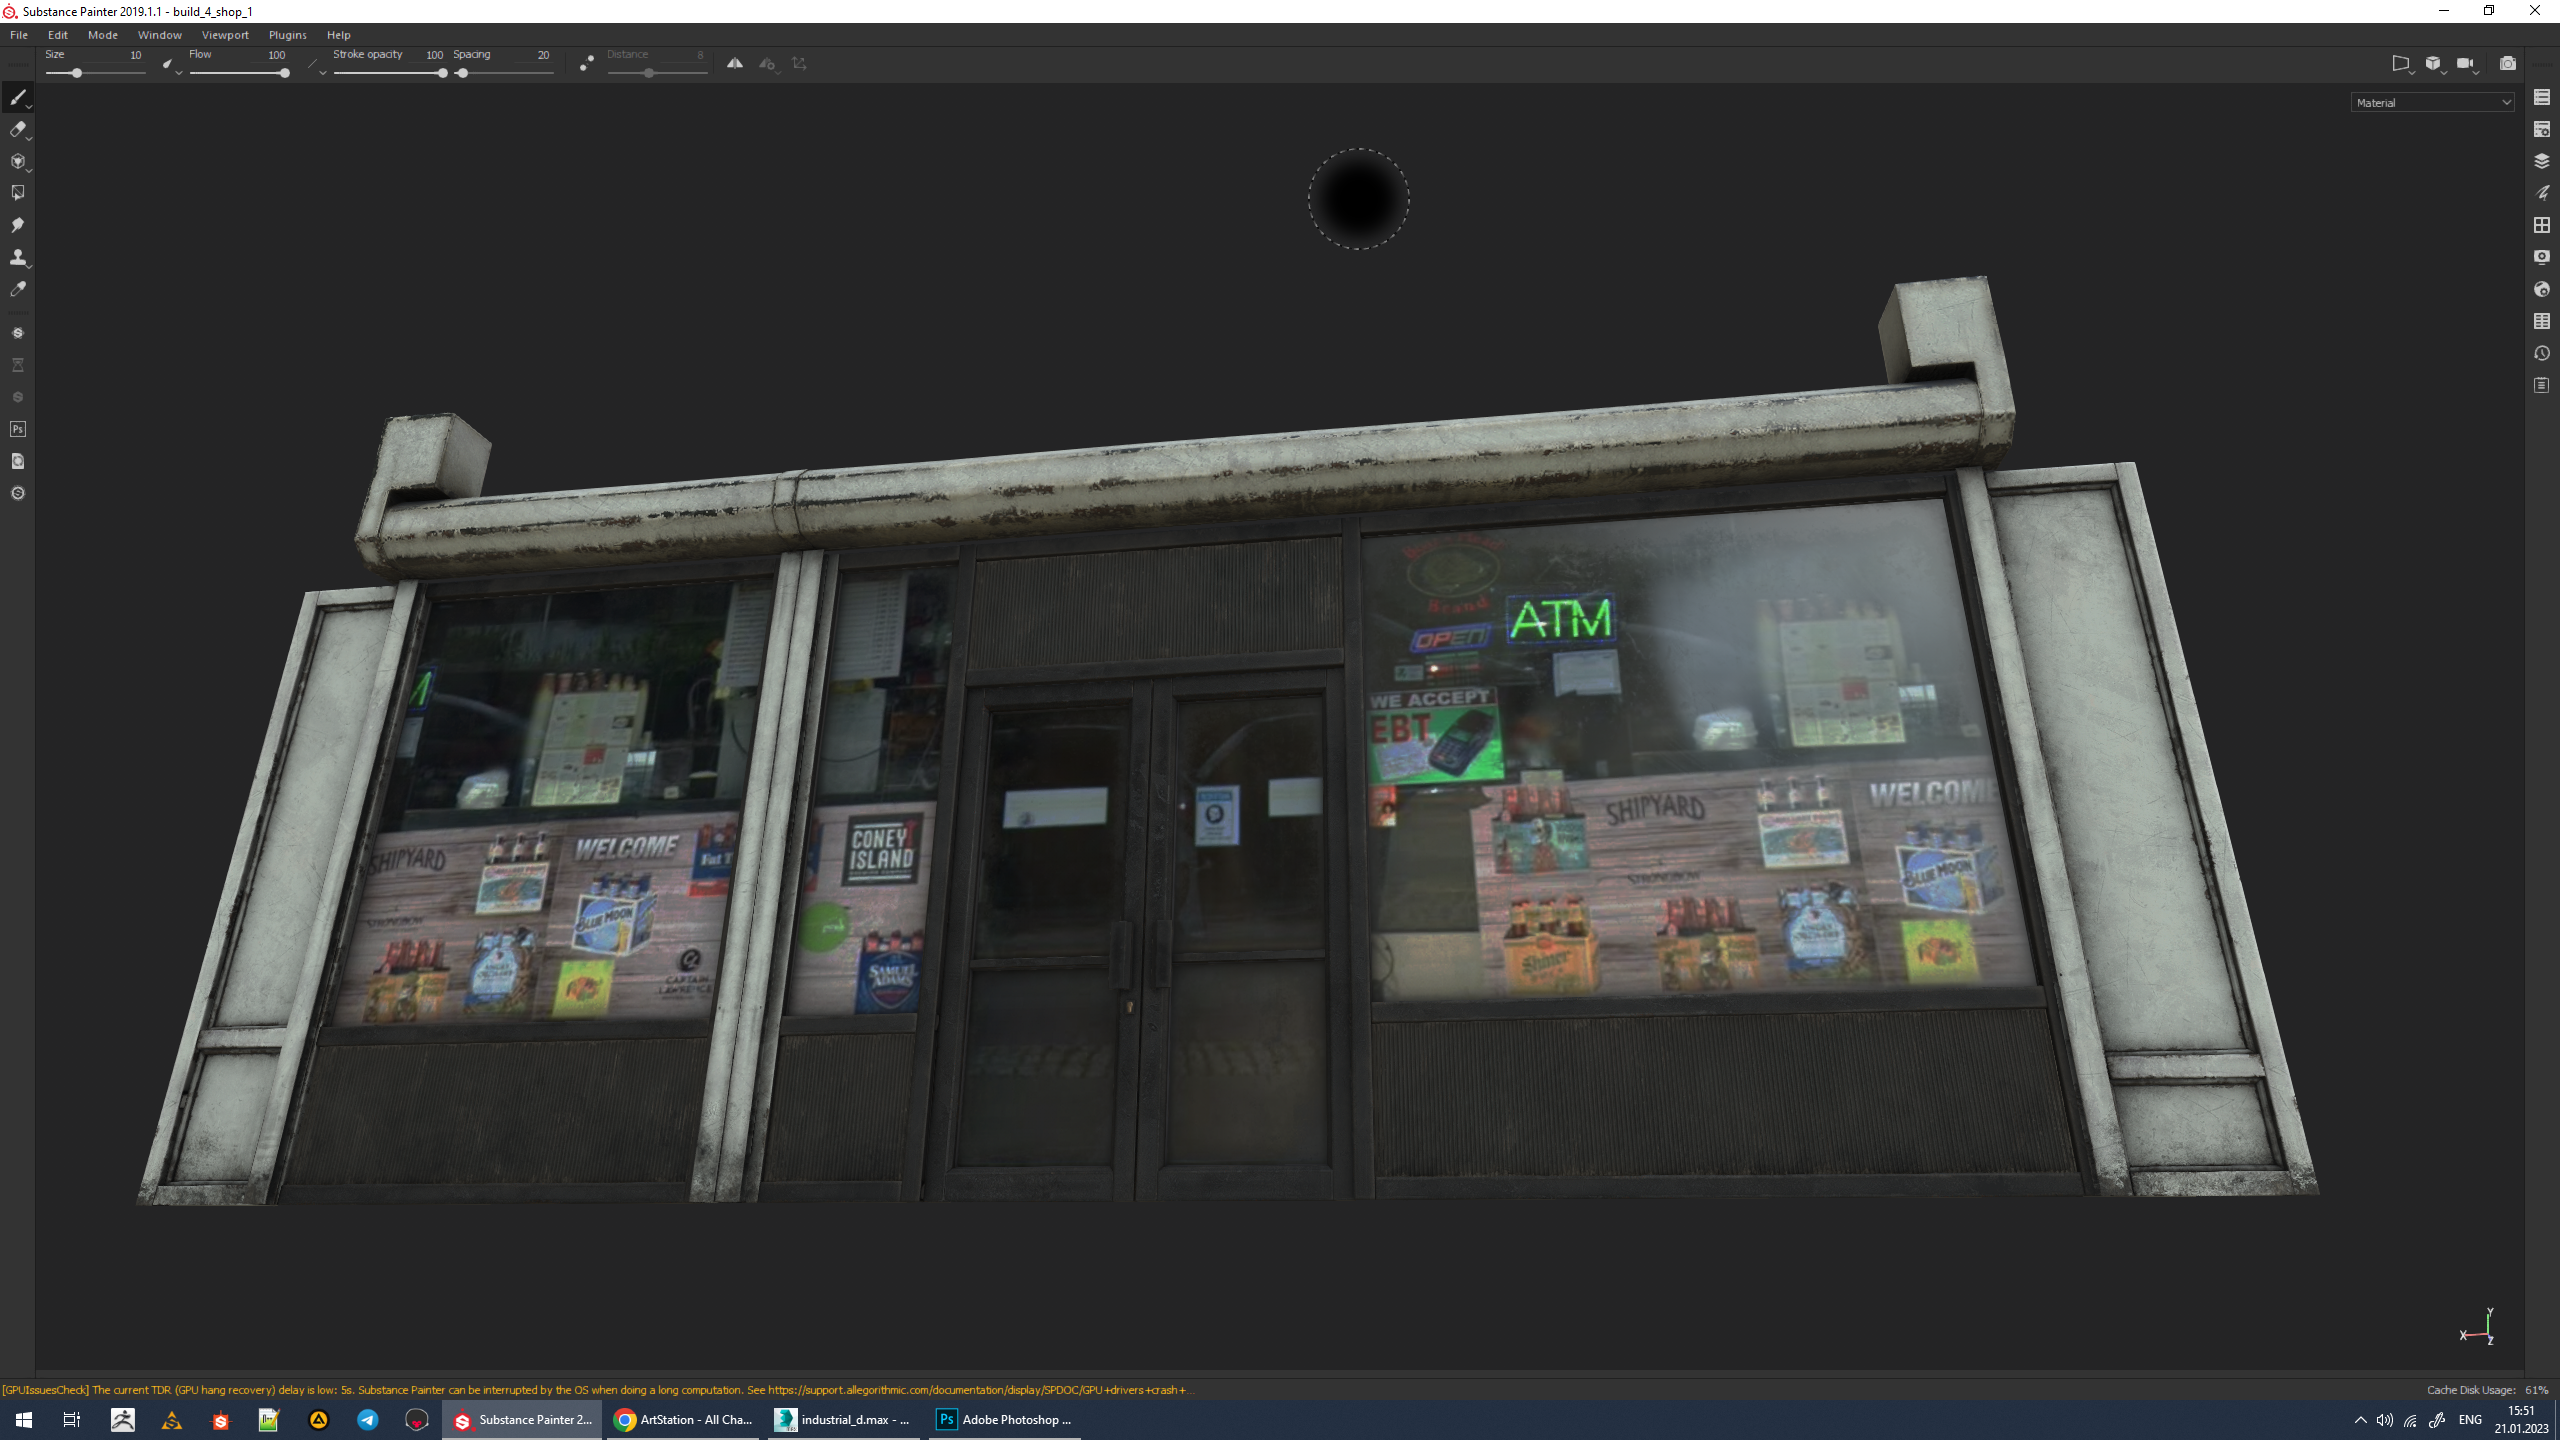Open the Material channel dropdown
Image resolution: width=2560 pixels, height=1440 pixels.
coord(2432,102)
